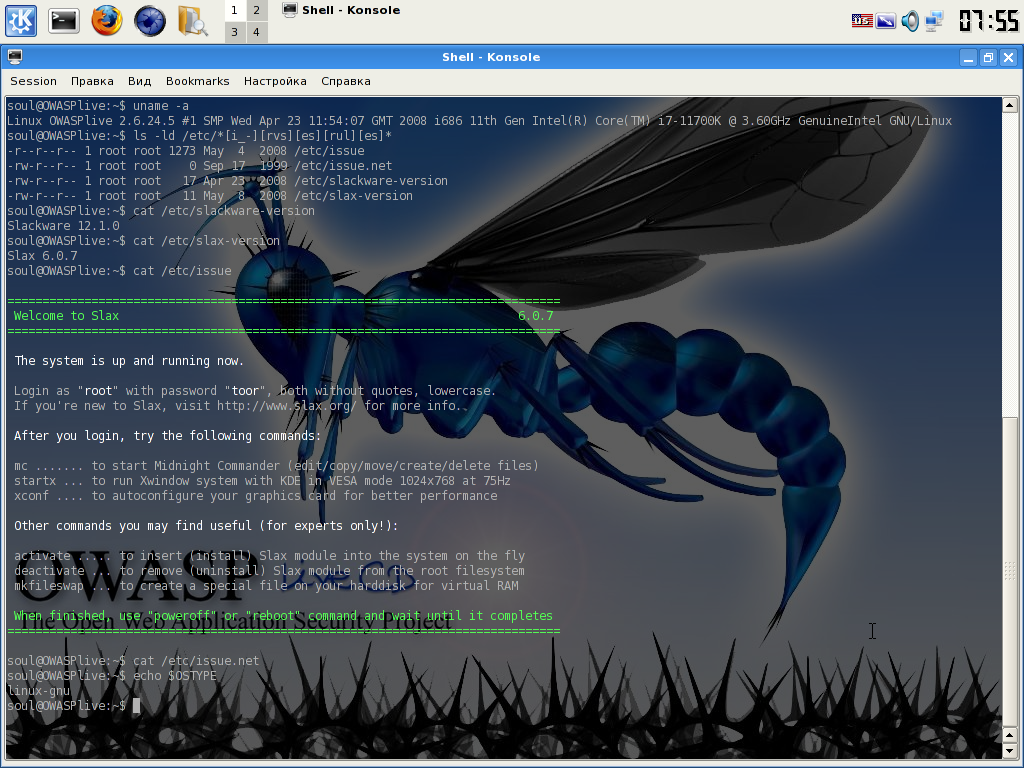Minimize the Konsole window
This screenshot has width=1024, height=768.
[968, 57]
